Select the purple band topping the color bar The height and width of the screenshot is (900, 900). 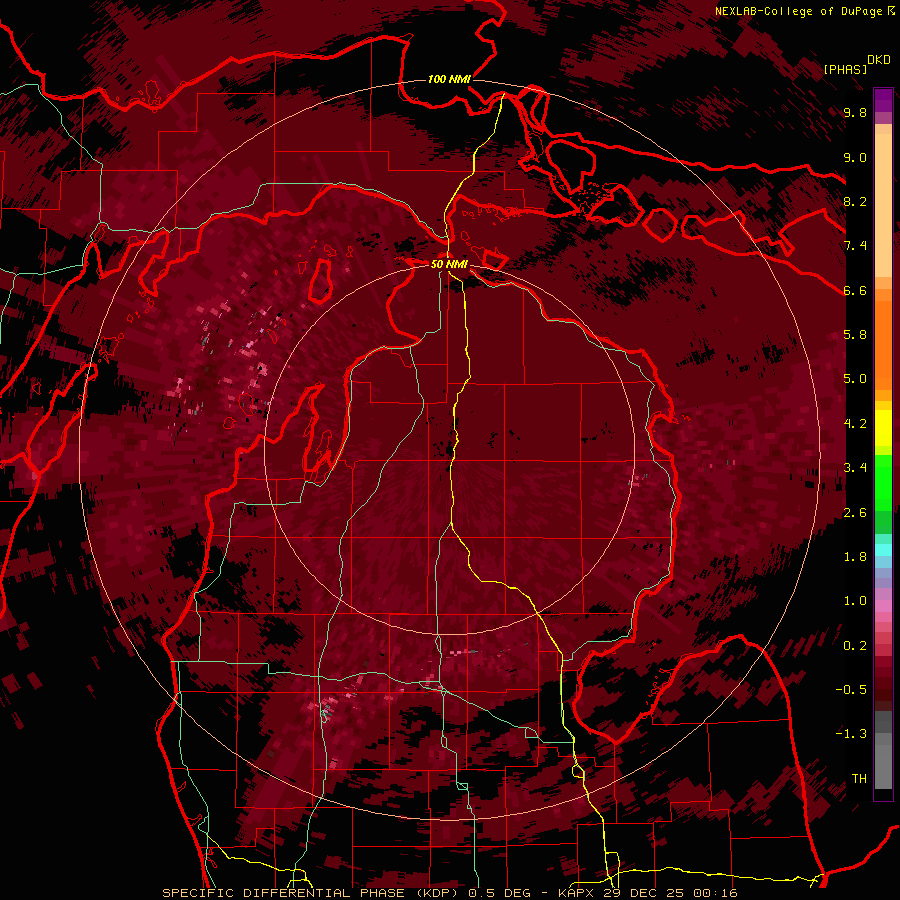tap(883, 100)
